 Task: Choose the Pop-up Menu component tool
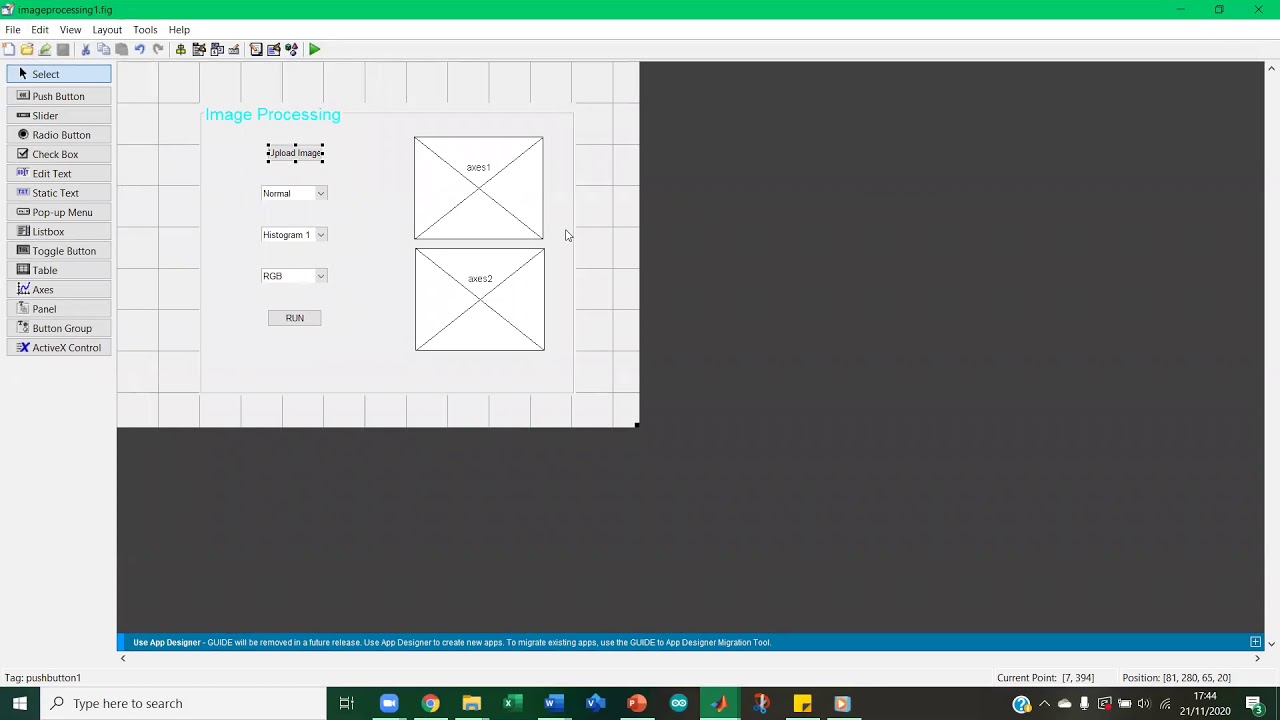(59, 212)
